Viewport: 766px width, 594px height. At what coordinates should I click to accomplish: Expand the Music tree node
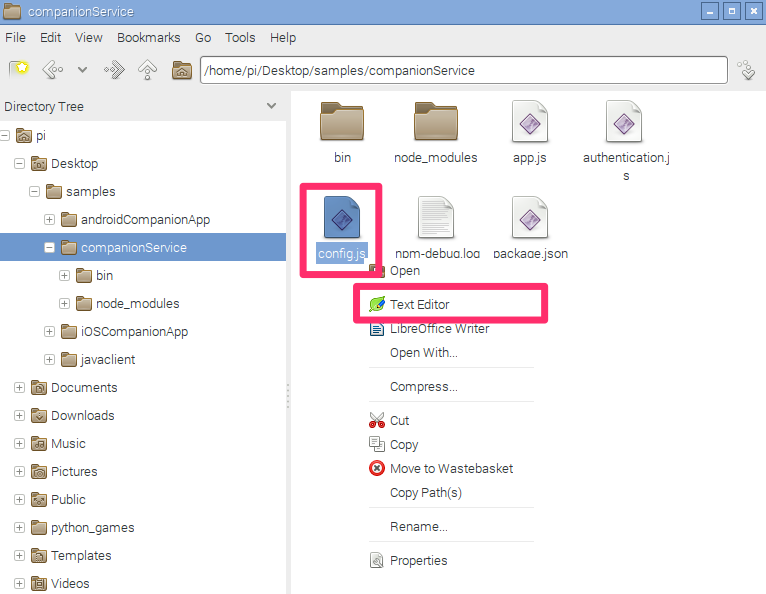pos(20,443)
